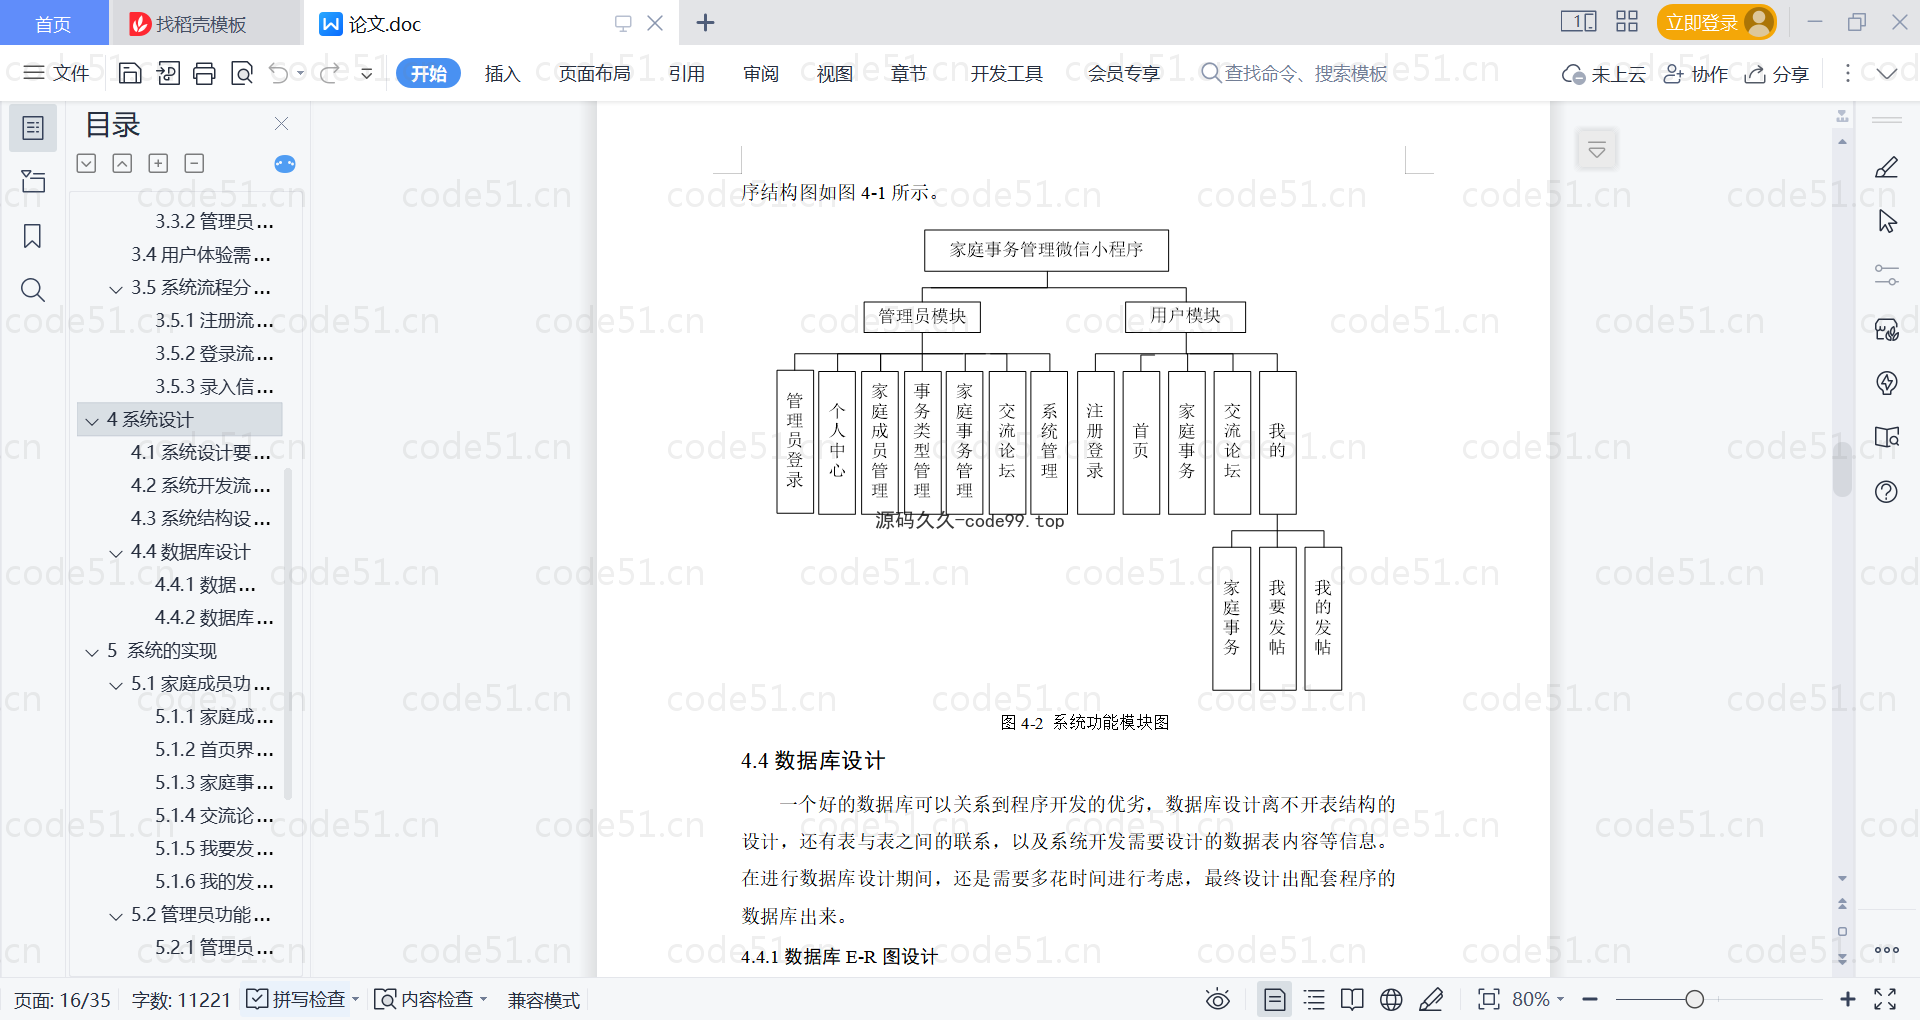The width and height of the screenshot is (1920, 1020).
Task: Click the zoom in plus button
Action: coord(1848,999)
